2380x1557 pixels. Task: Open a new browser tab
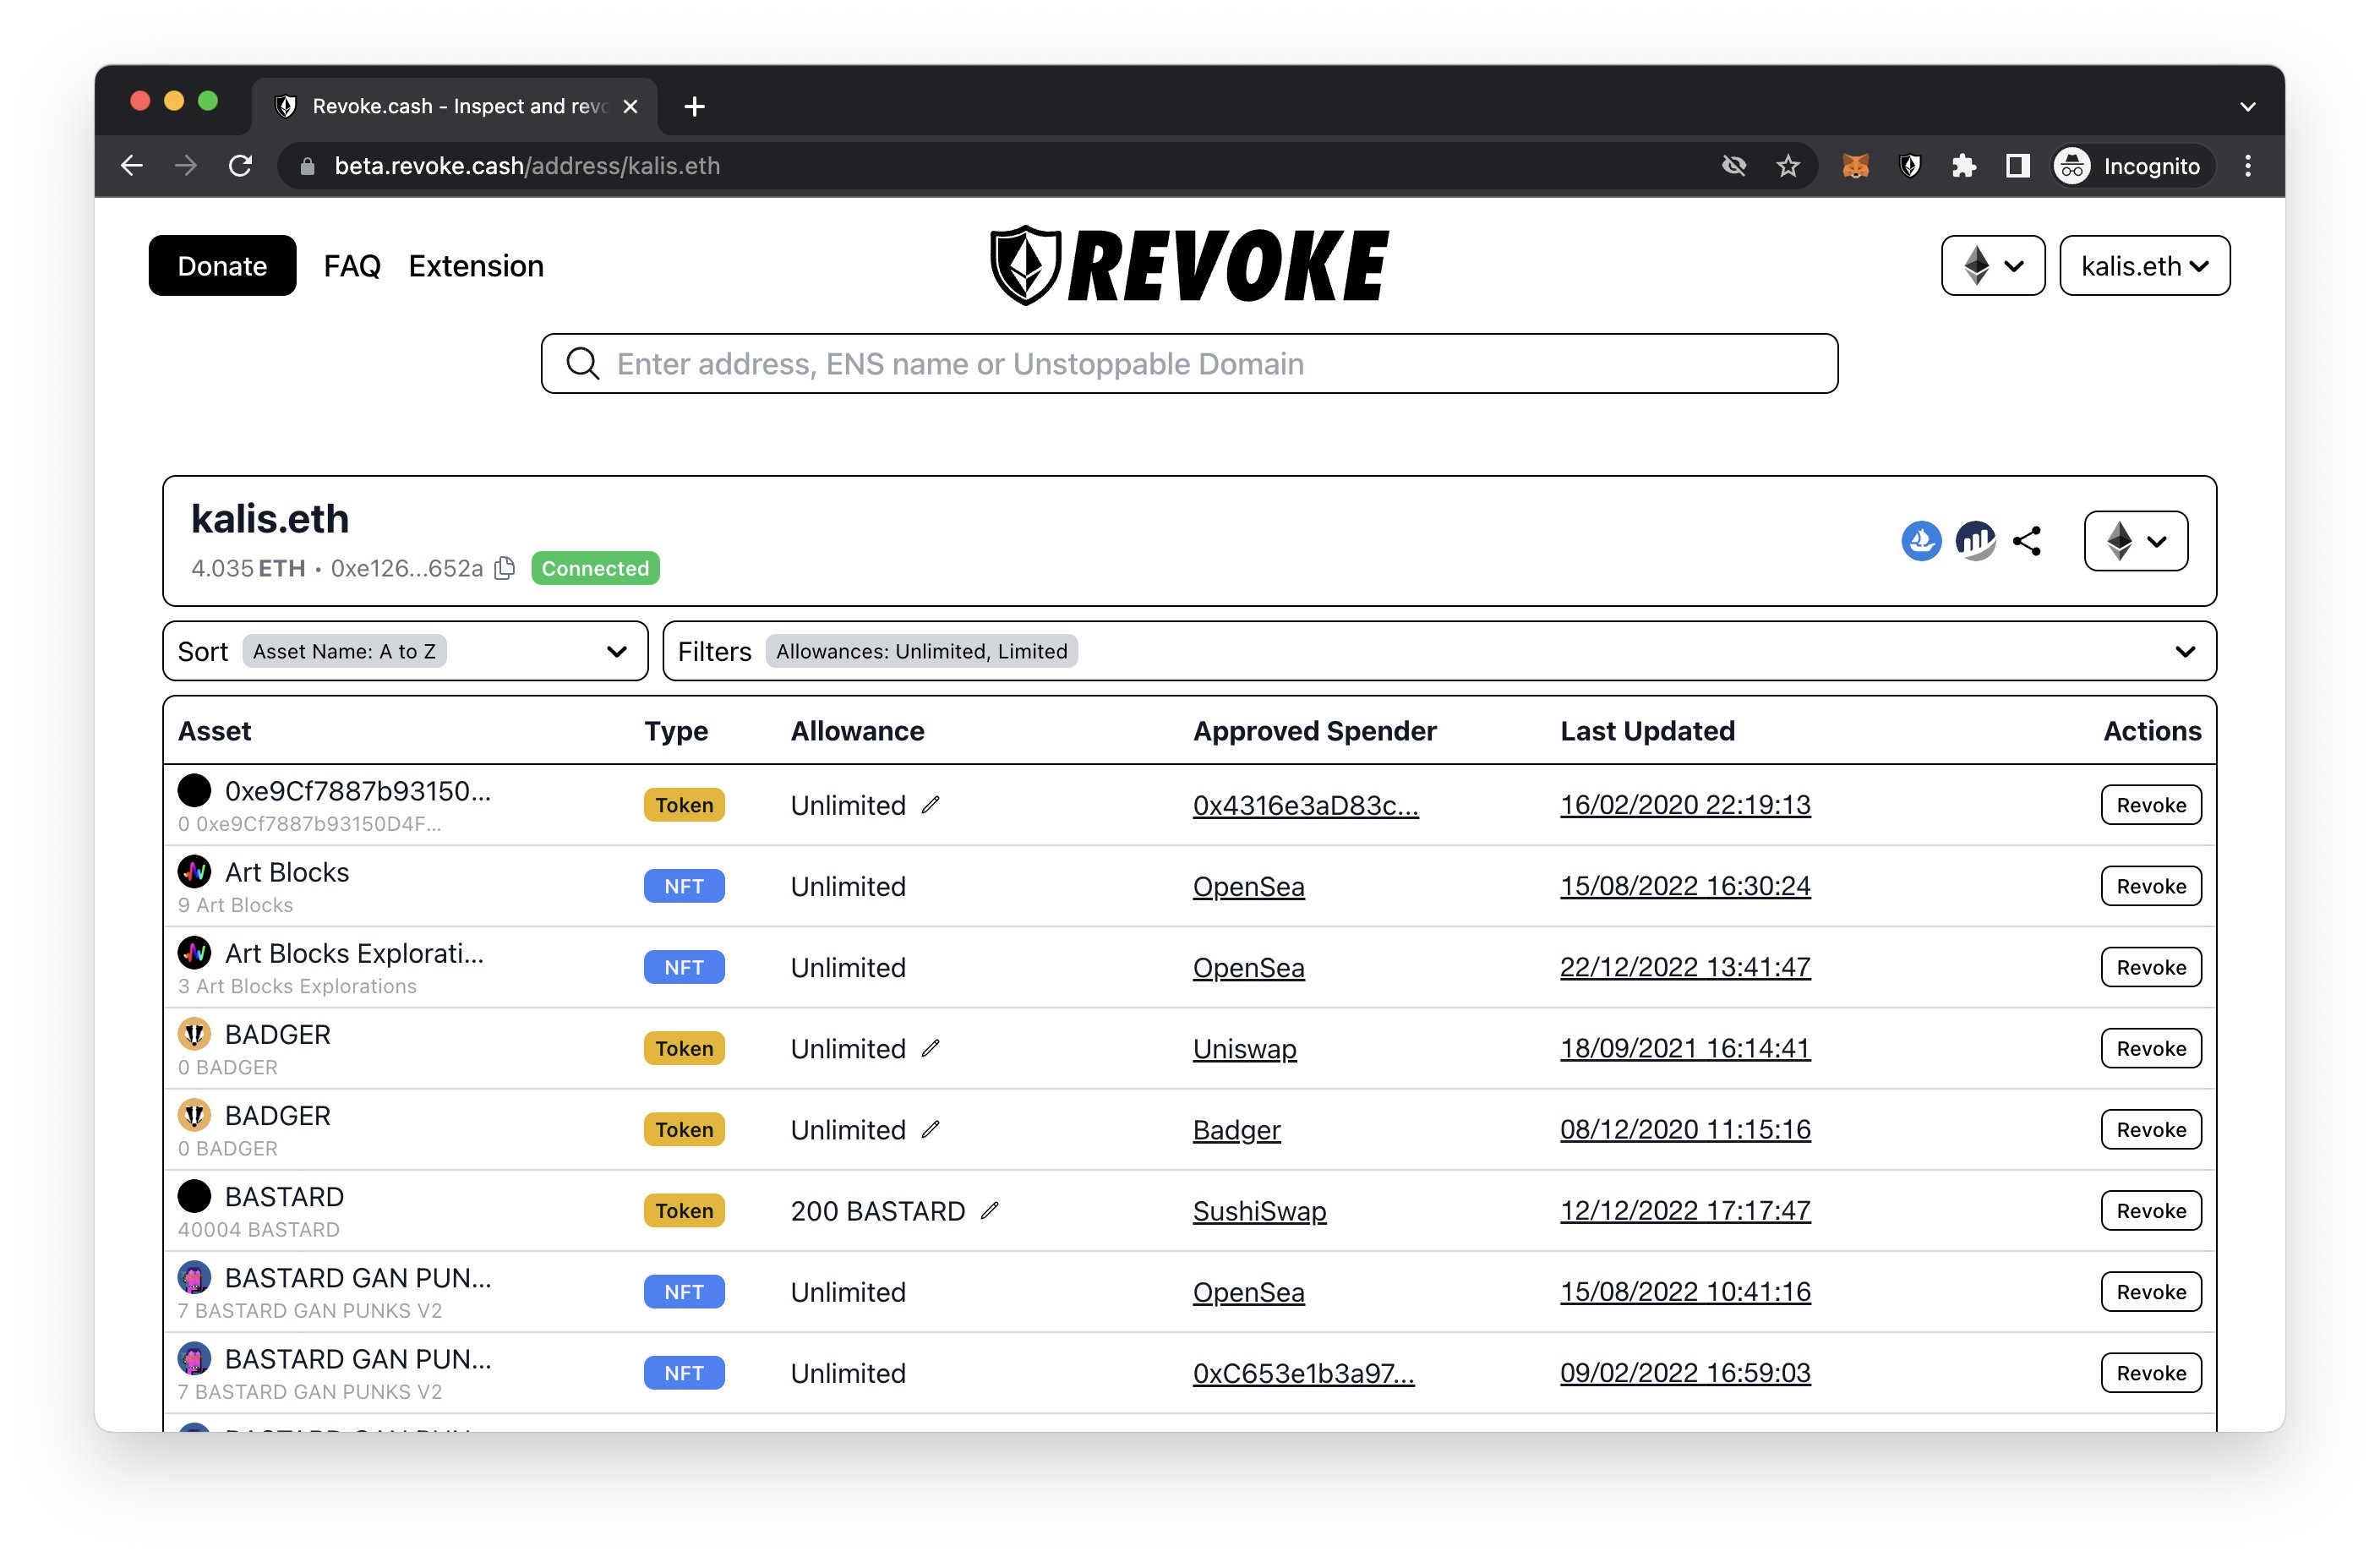695,106
